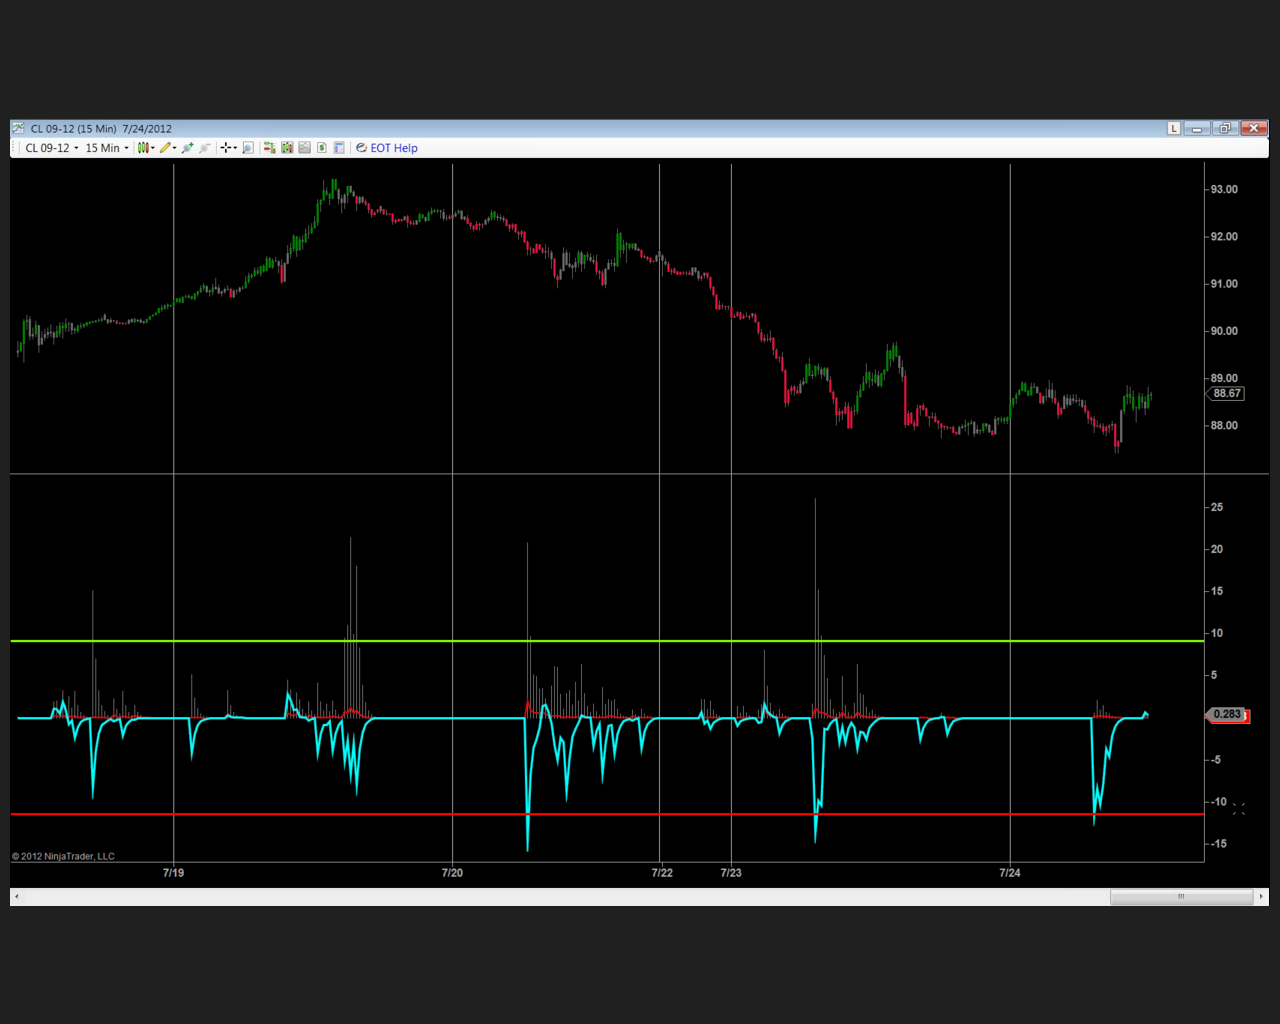Open the EOT Help link
1280x1024 pixels.
coord(387,148)
